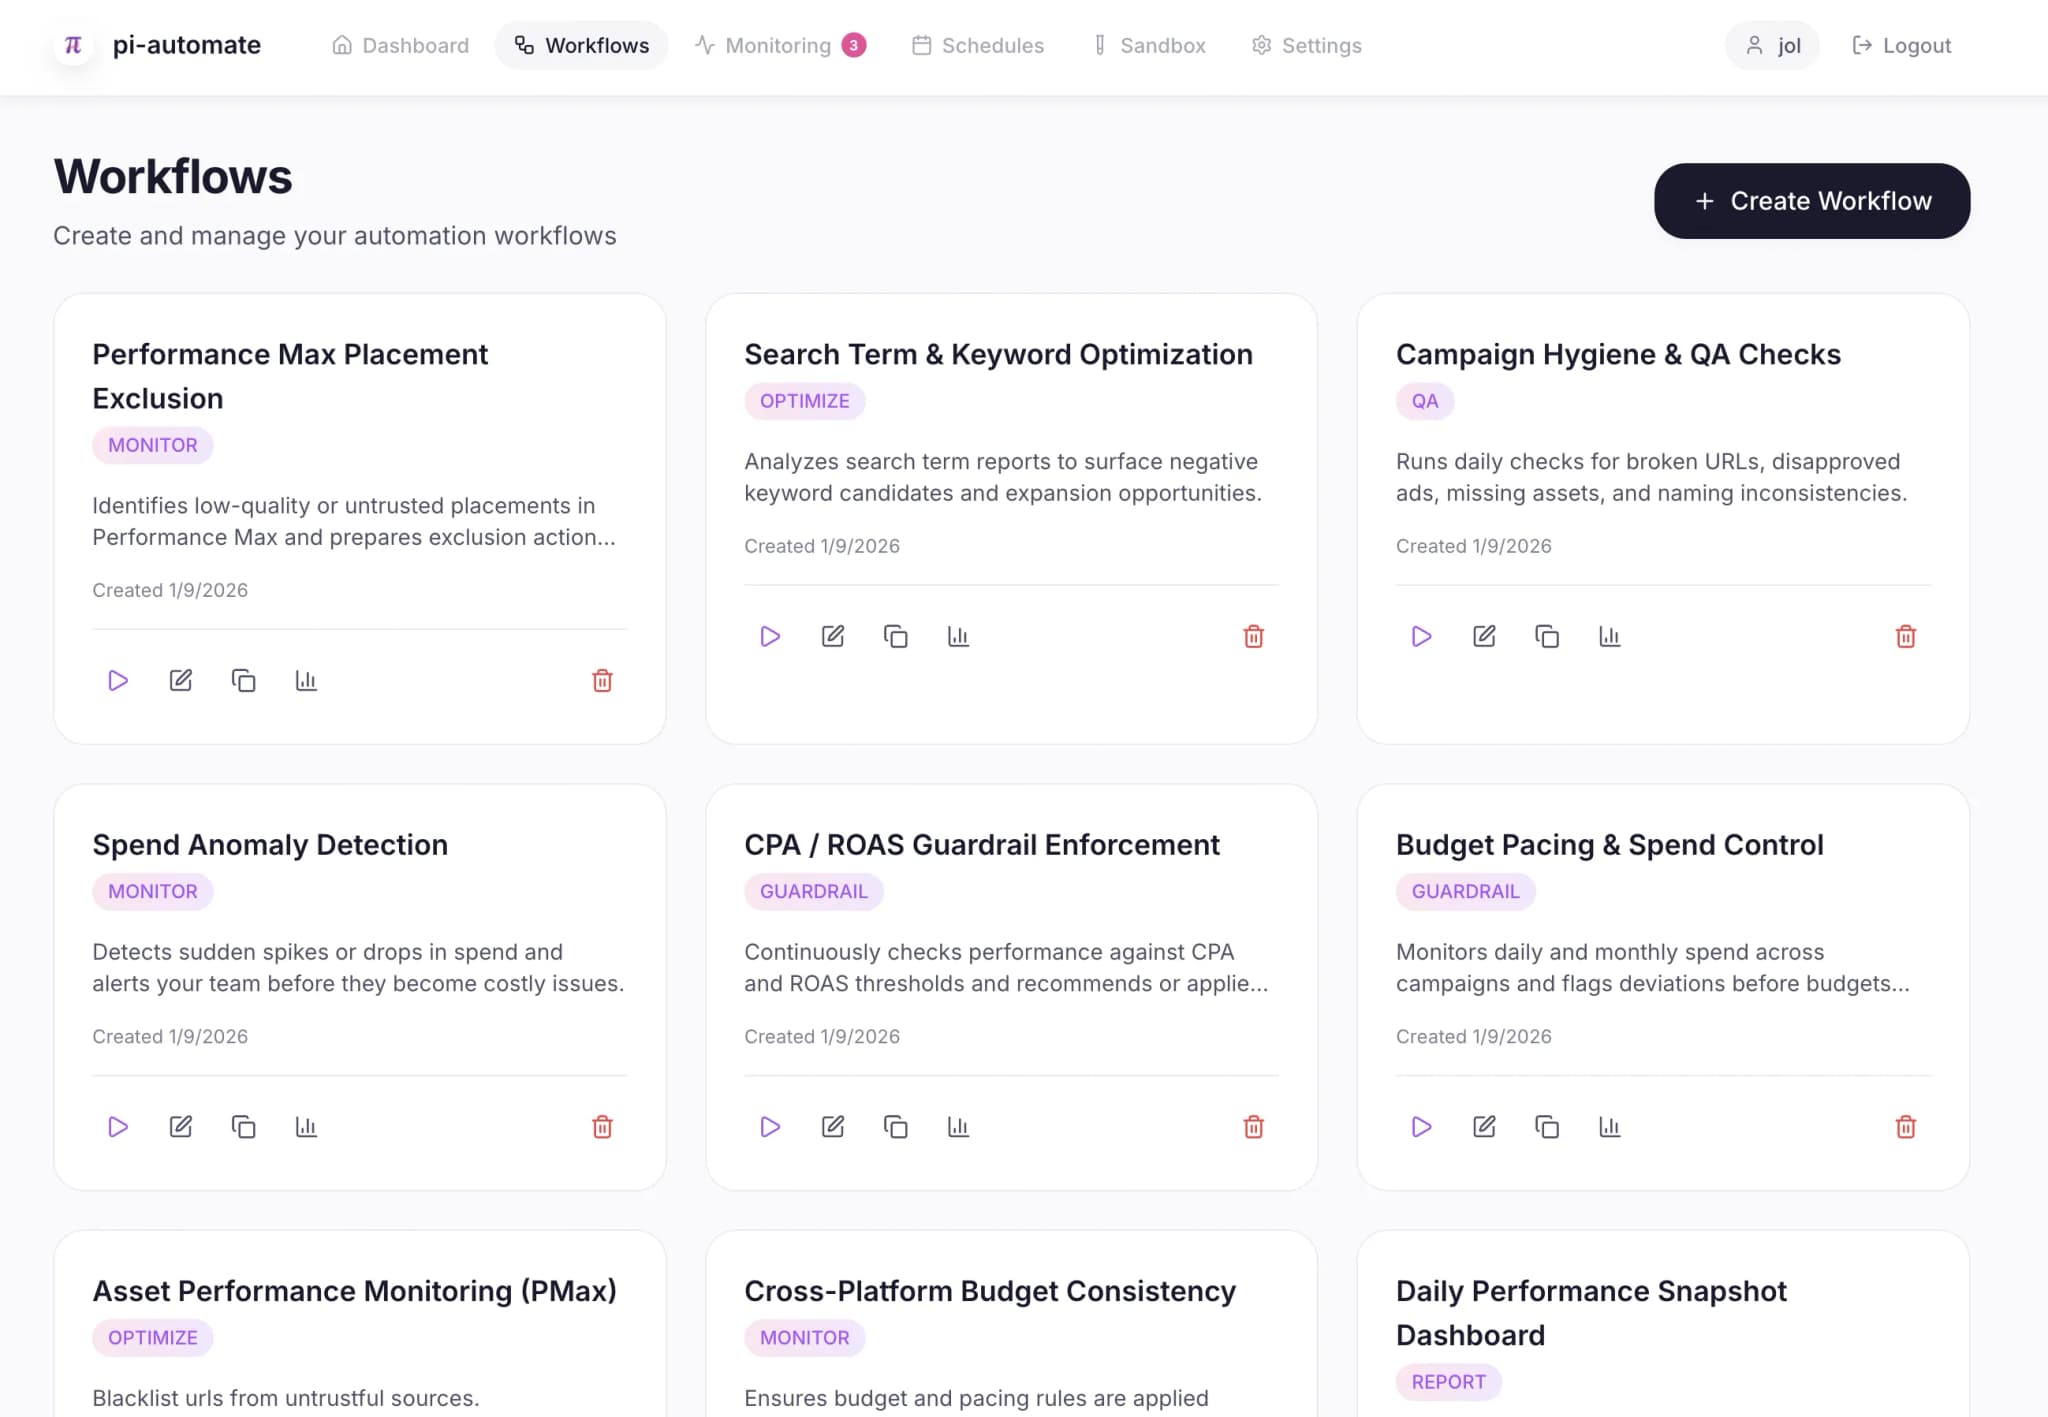Click the Logout link
This screenshot has width=2048, height=1417.
click(x=1900, y=45)
